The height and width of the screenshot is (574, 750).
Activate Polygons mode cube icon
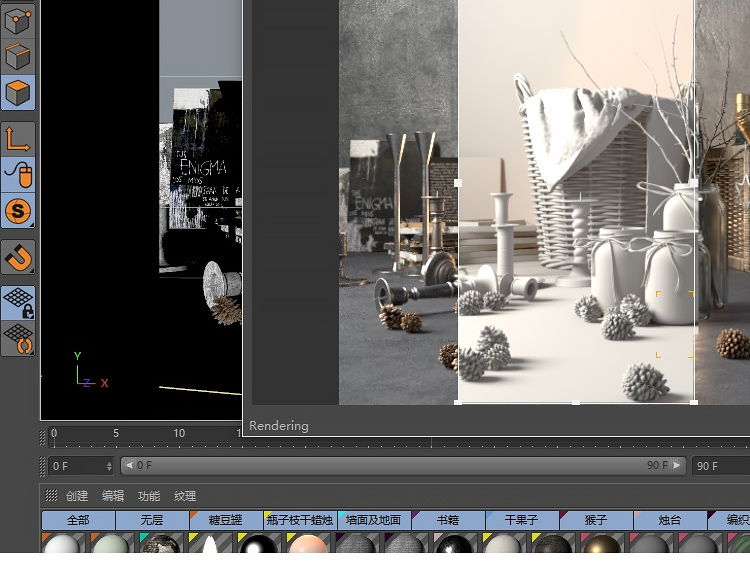(x=18, y=93)
